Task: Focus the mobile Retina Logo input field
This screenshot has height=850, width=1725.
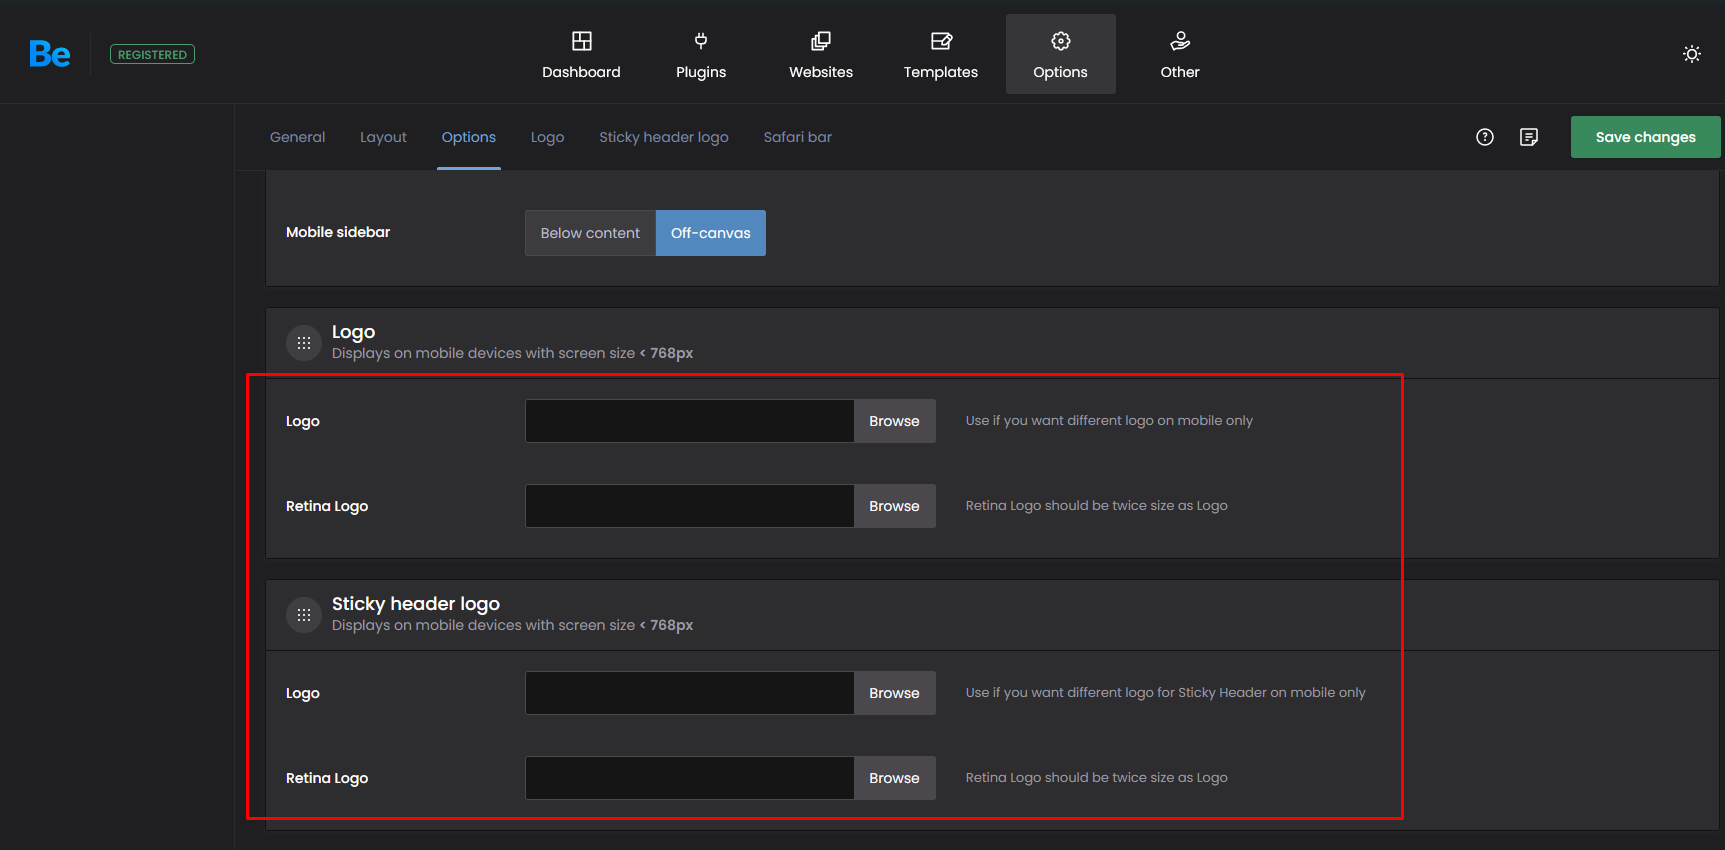Action: click(690, 506)
